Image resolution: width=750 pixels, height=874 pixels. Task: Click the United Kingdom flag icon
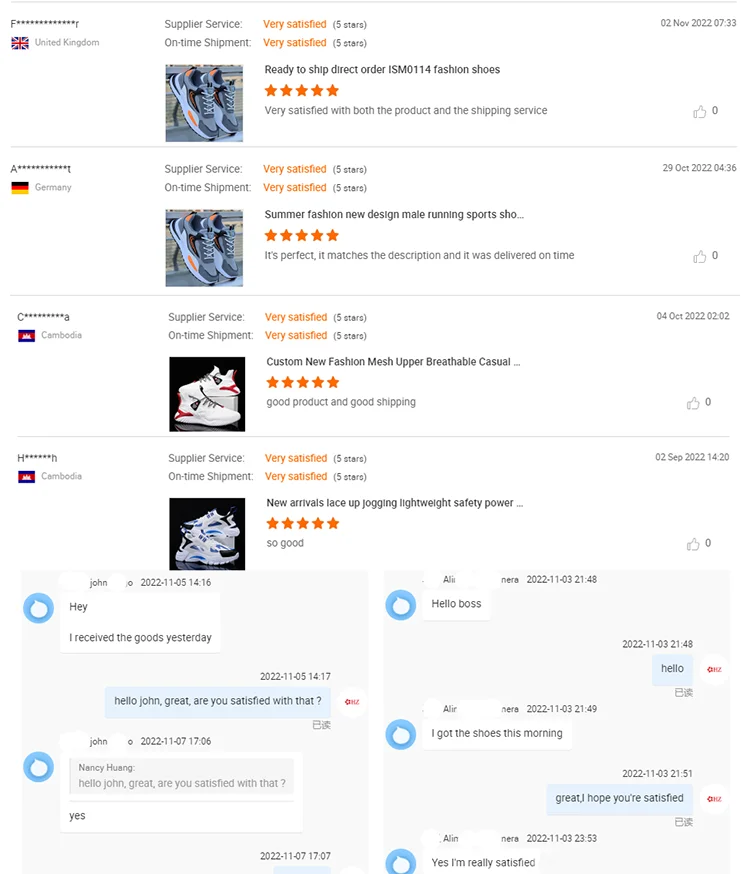coord(20,43)
